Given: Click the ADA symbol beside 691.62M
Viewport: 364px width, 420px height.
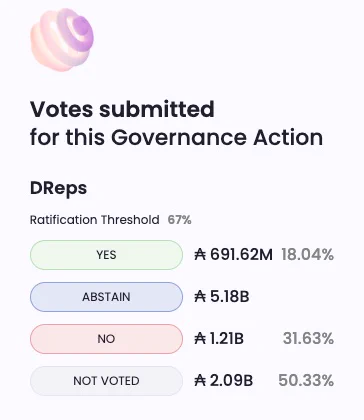Looking at the screenshot, I should (200, 255).
